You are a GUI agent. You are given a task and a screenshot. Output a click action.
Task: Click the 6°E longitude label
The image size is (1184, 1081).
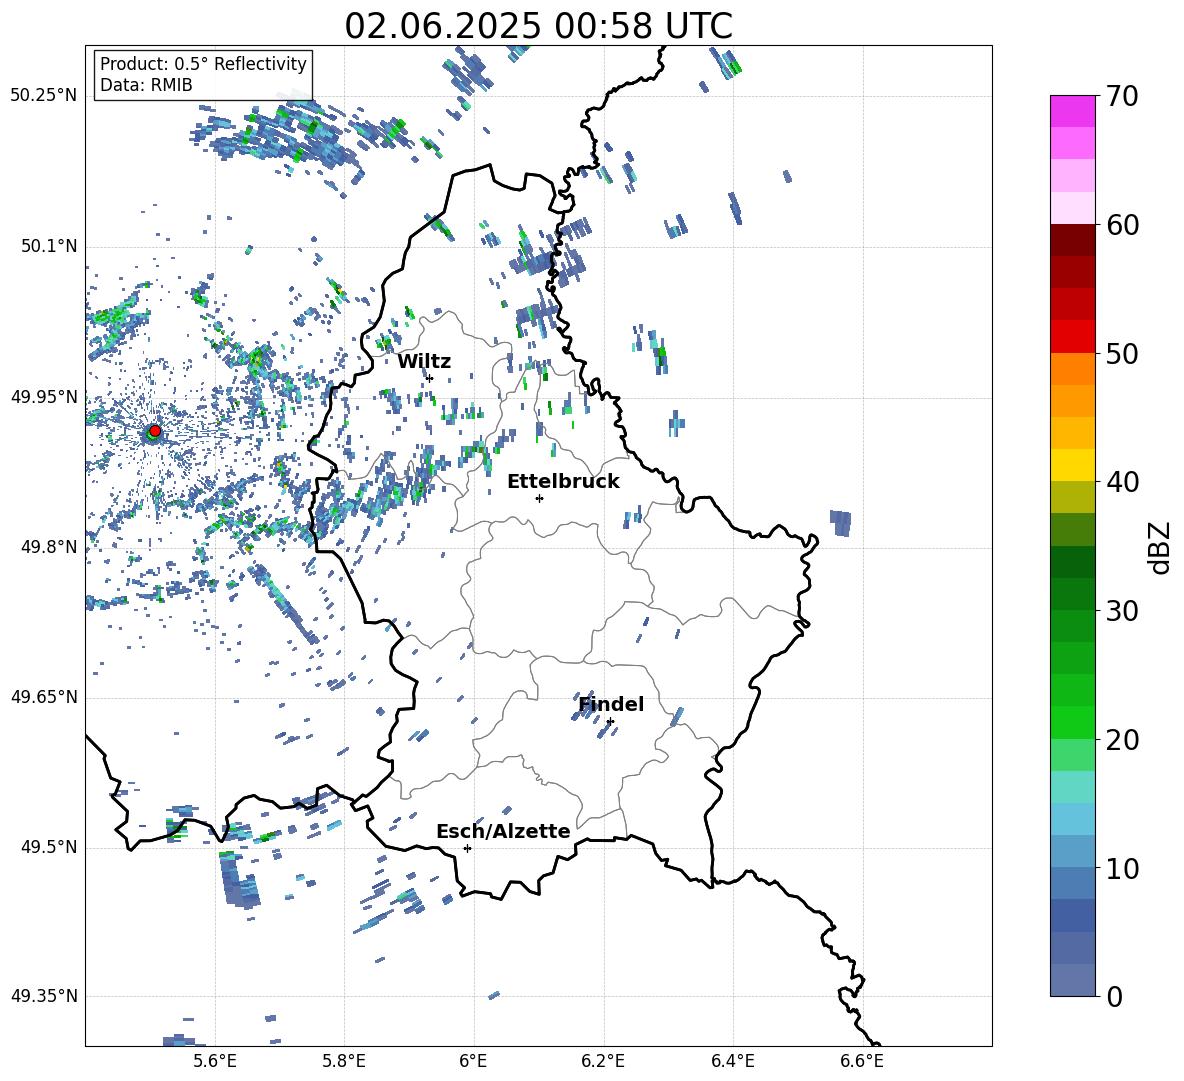pyautogui.click(x=473, y=1062)
